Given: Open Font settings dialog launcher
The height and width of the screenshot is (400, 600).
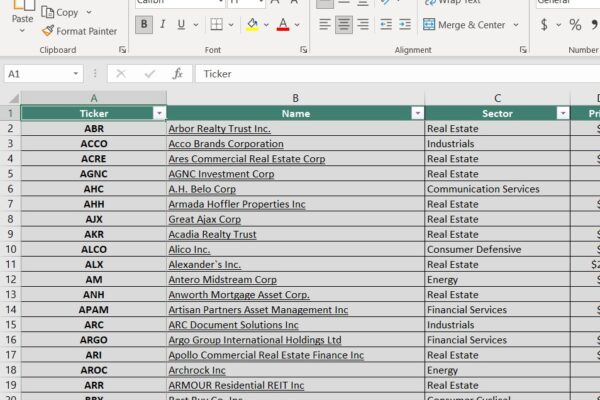Looking at the screenshot, I should (x=303, y=50).
